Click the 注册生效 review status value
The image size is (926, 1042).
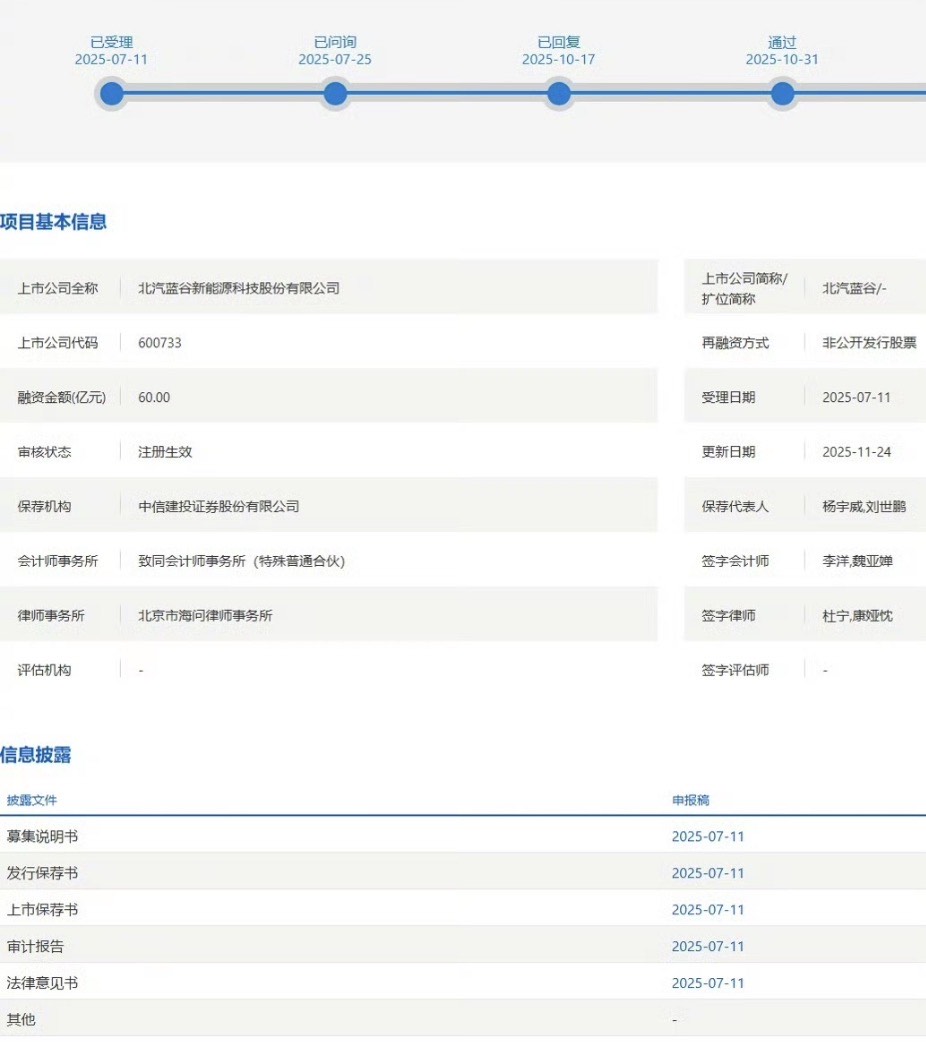pos(165,452)
